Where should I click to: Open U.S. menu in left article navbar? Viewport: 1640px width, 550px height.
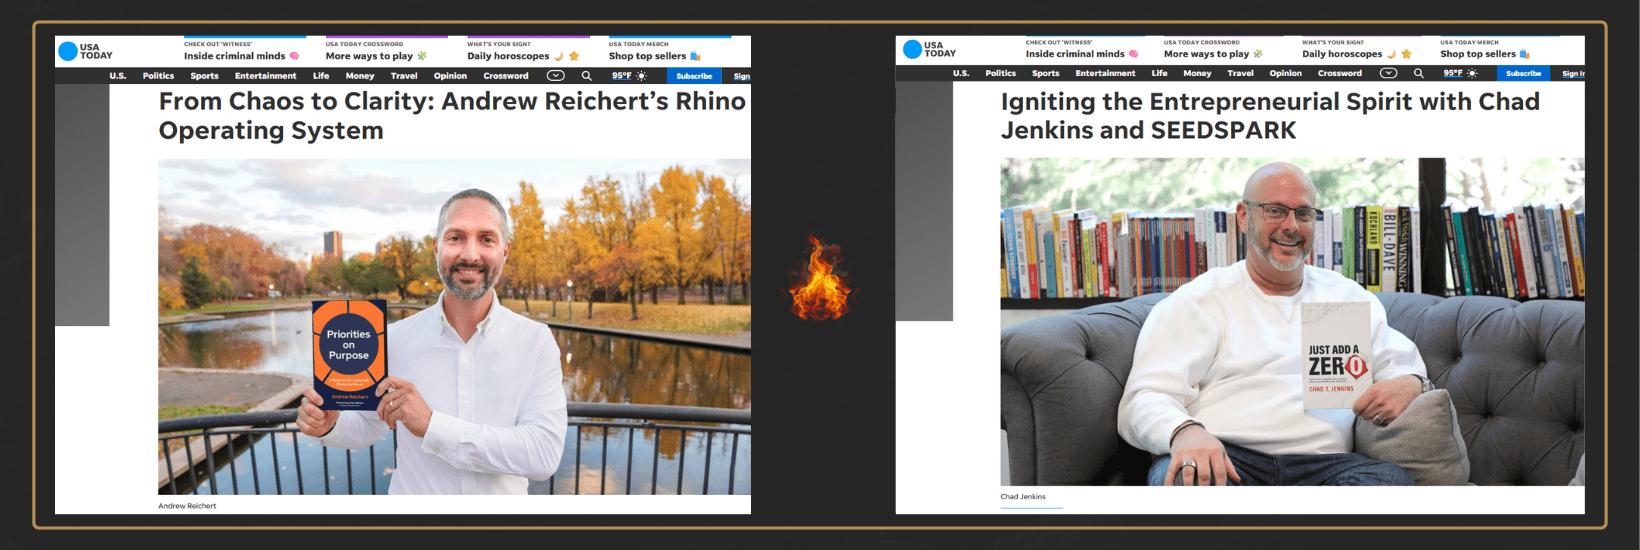pyautogui.click(x=118, y=76)
